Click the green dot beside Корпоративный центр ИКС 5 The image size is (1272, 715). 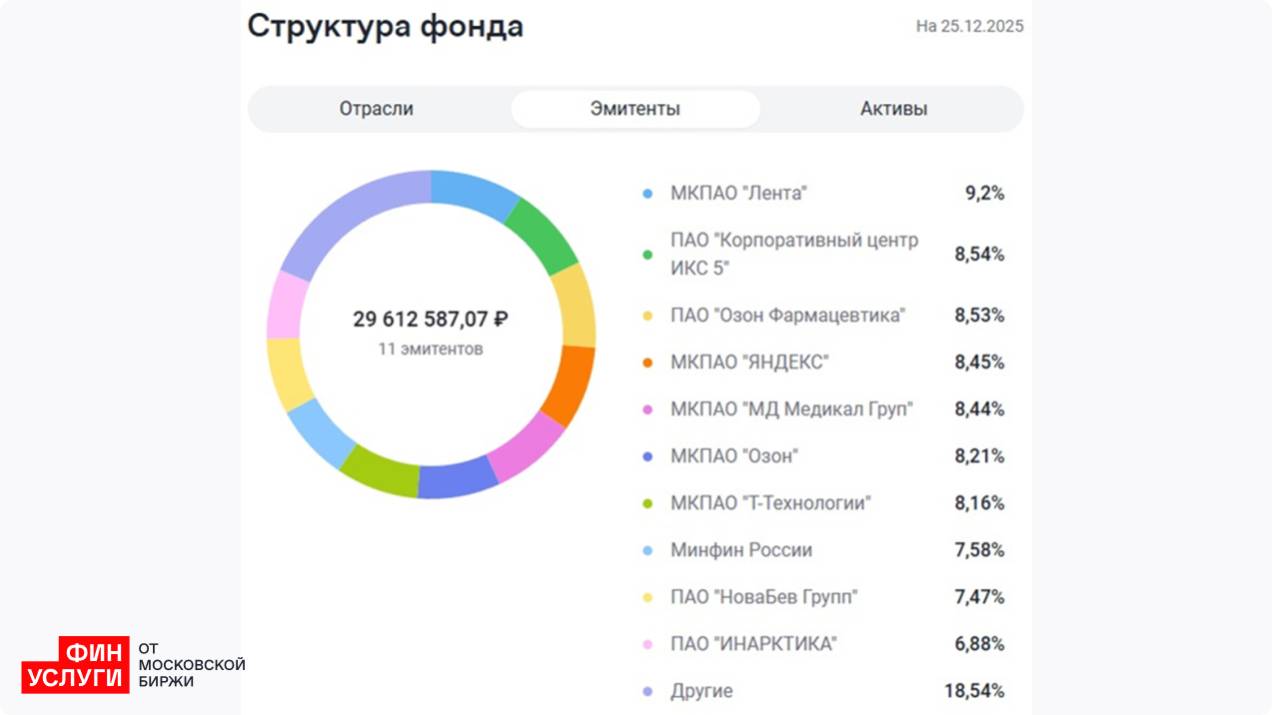tap(647, 255)
